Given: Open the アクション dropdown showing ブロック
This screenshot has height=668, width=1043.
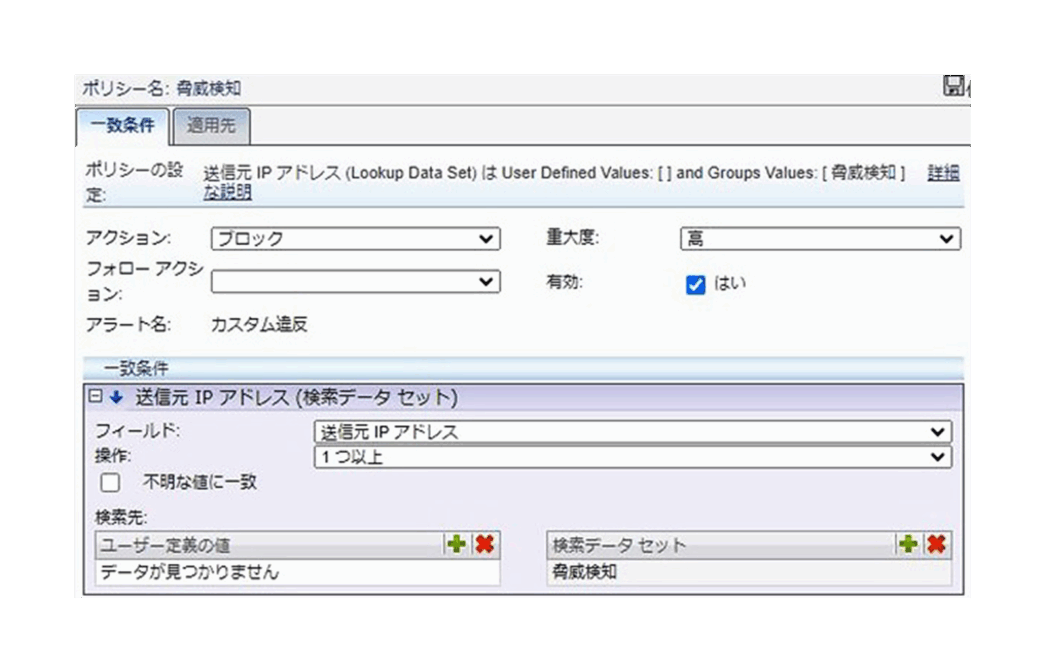Looking at the screenshot, I should [355, 239].
